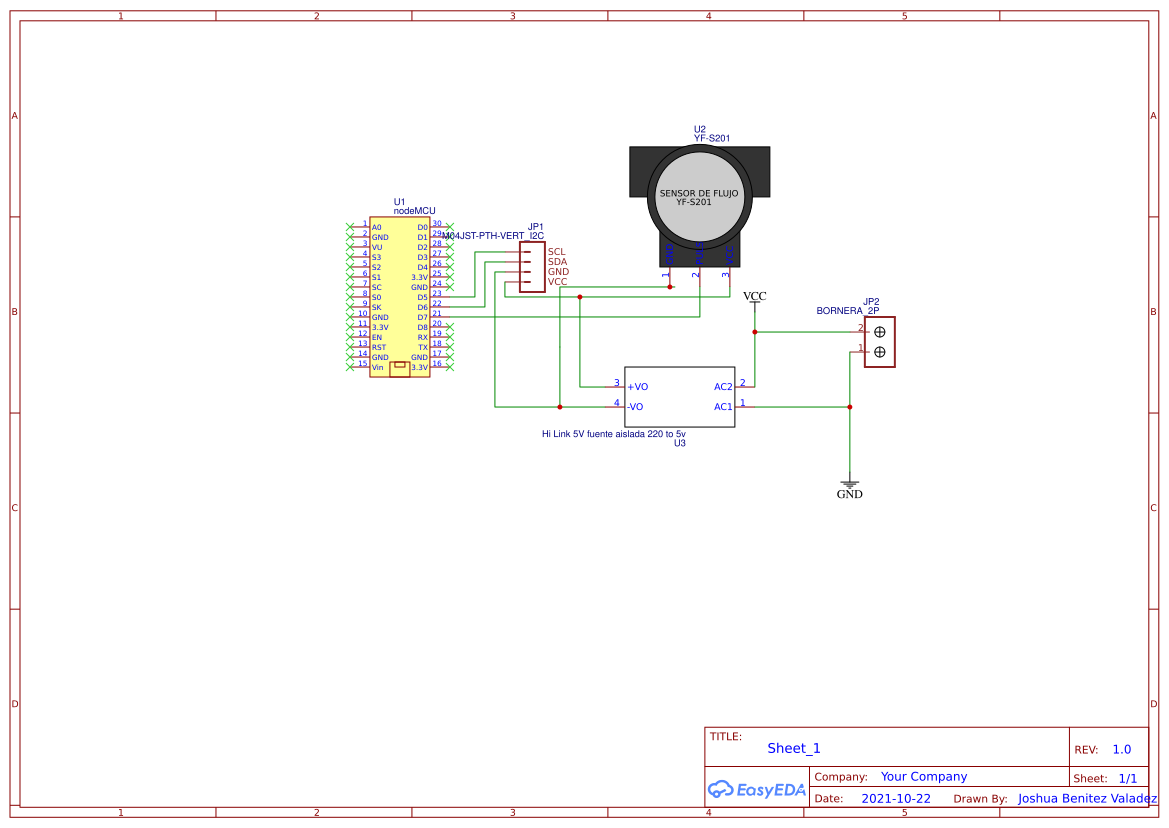1169x828 pixels.
Task: Toggle the no-connect flag on the RX pin
Action: [450, 337]
